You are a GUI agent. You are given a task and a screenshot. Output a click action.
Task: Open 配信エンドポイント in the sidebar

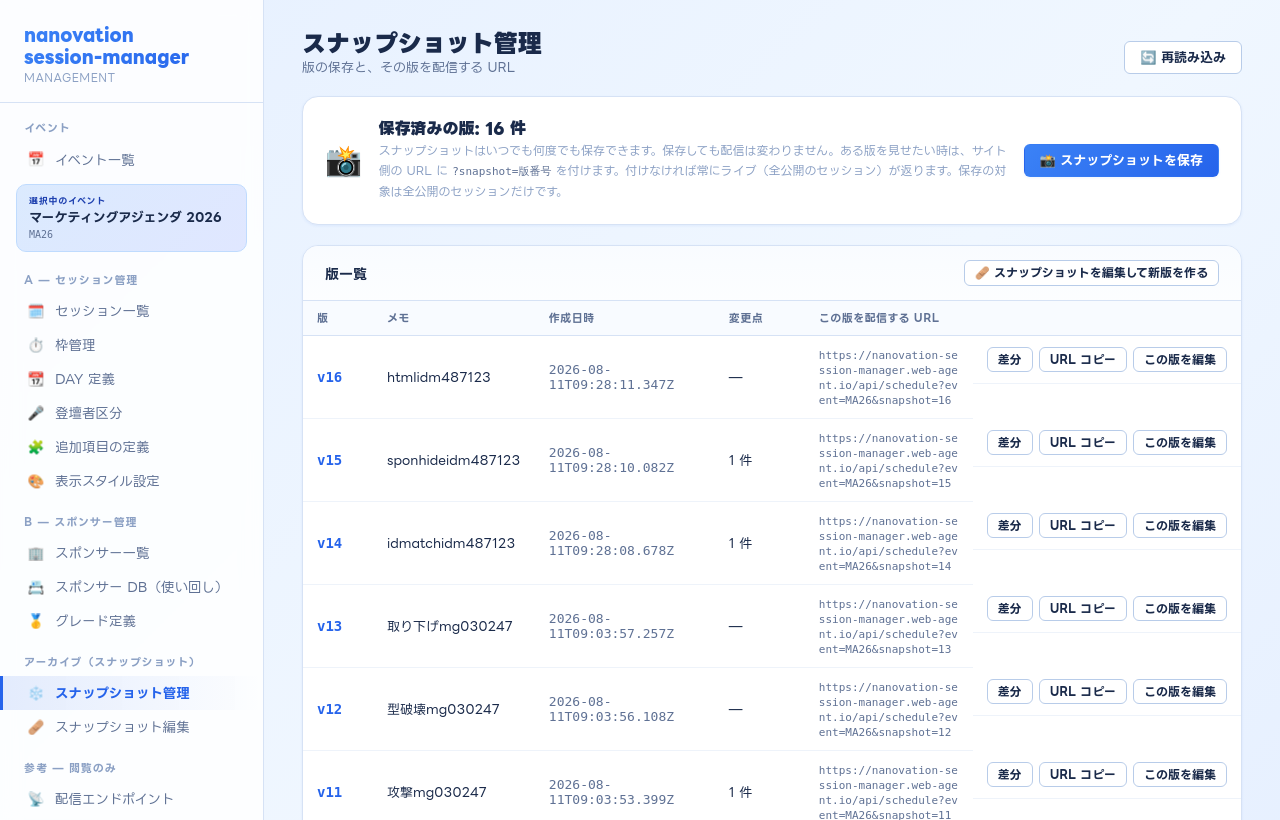pyautogui.click(x=132, y=799)
